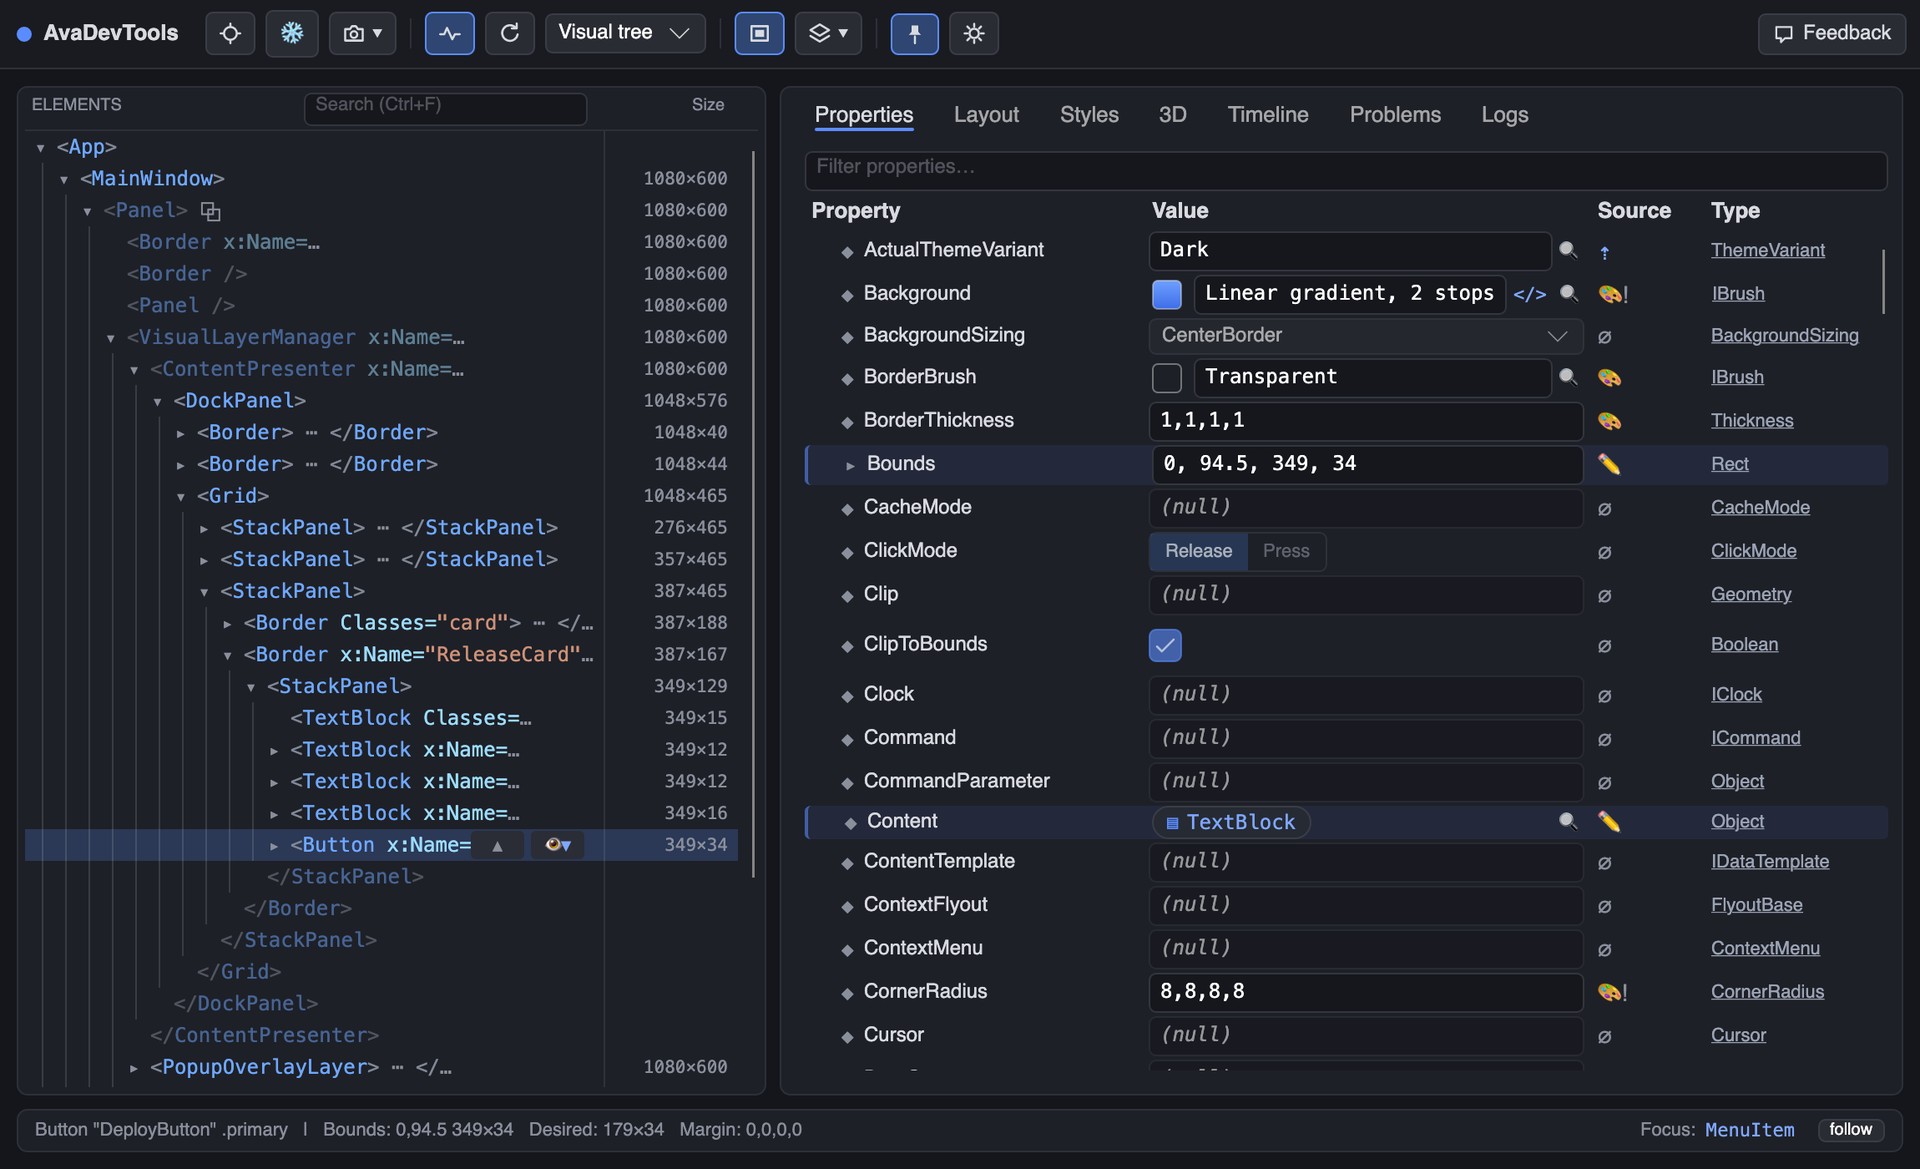The image size is (1920, 1169).
Task: Expand the PopupOverlayLayer tree node
Action: pyautogui.click(x=134, y=1068)
